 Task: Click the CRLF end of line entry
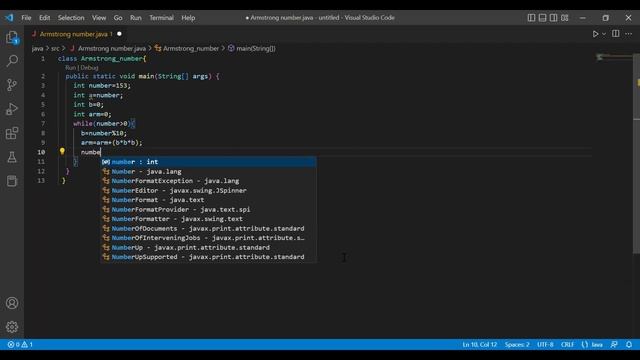point(567,344)
